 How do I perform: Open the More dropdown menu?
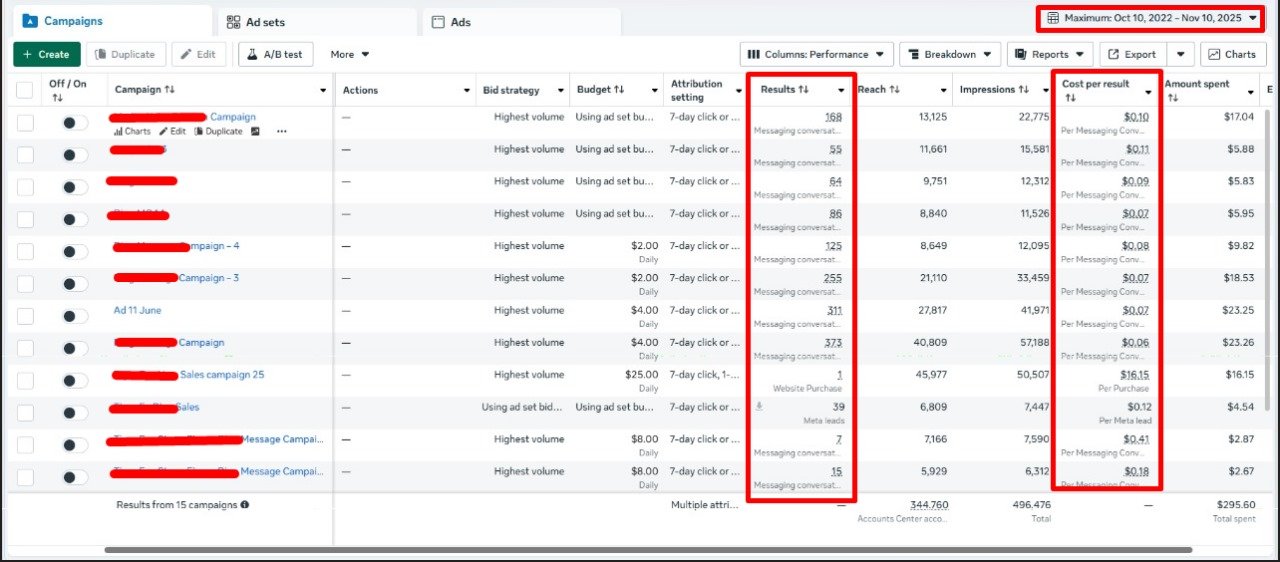[350, 54]
